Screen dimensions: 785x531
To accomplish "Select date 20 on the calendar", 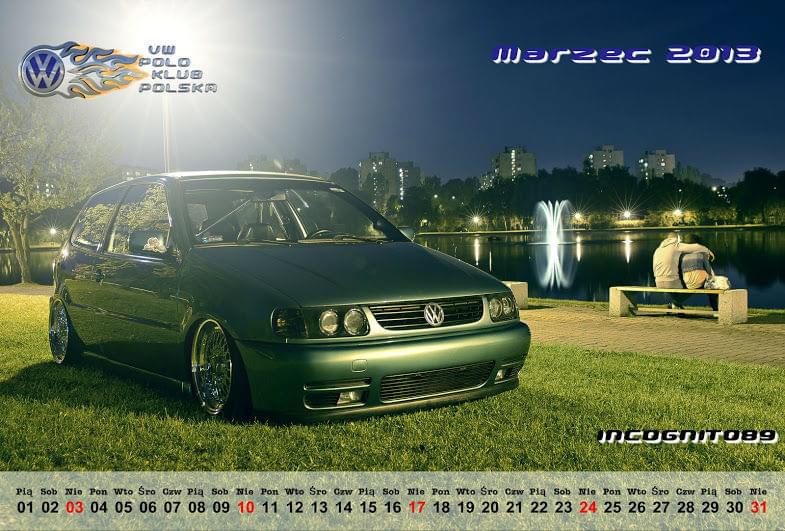I will [490, 507].
